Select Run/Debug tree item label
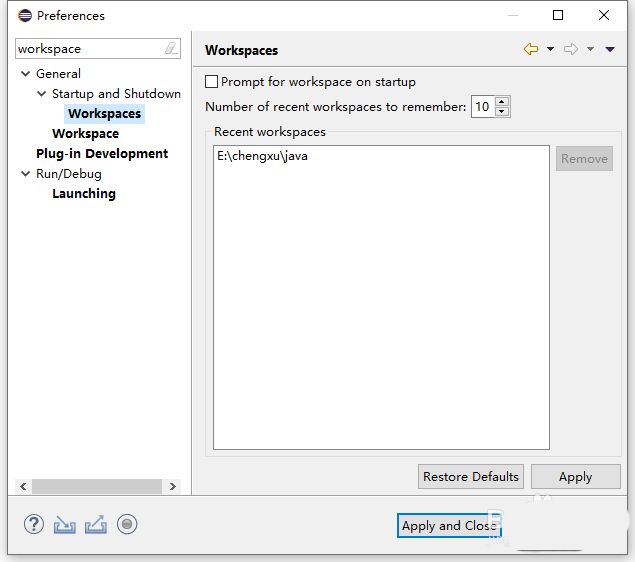Screen dimensions: 635x562 tap(69, 174)
